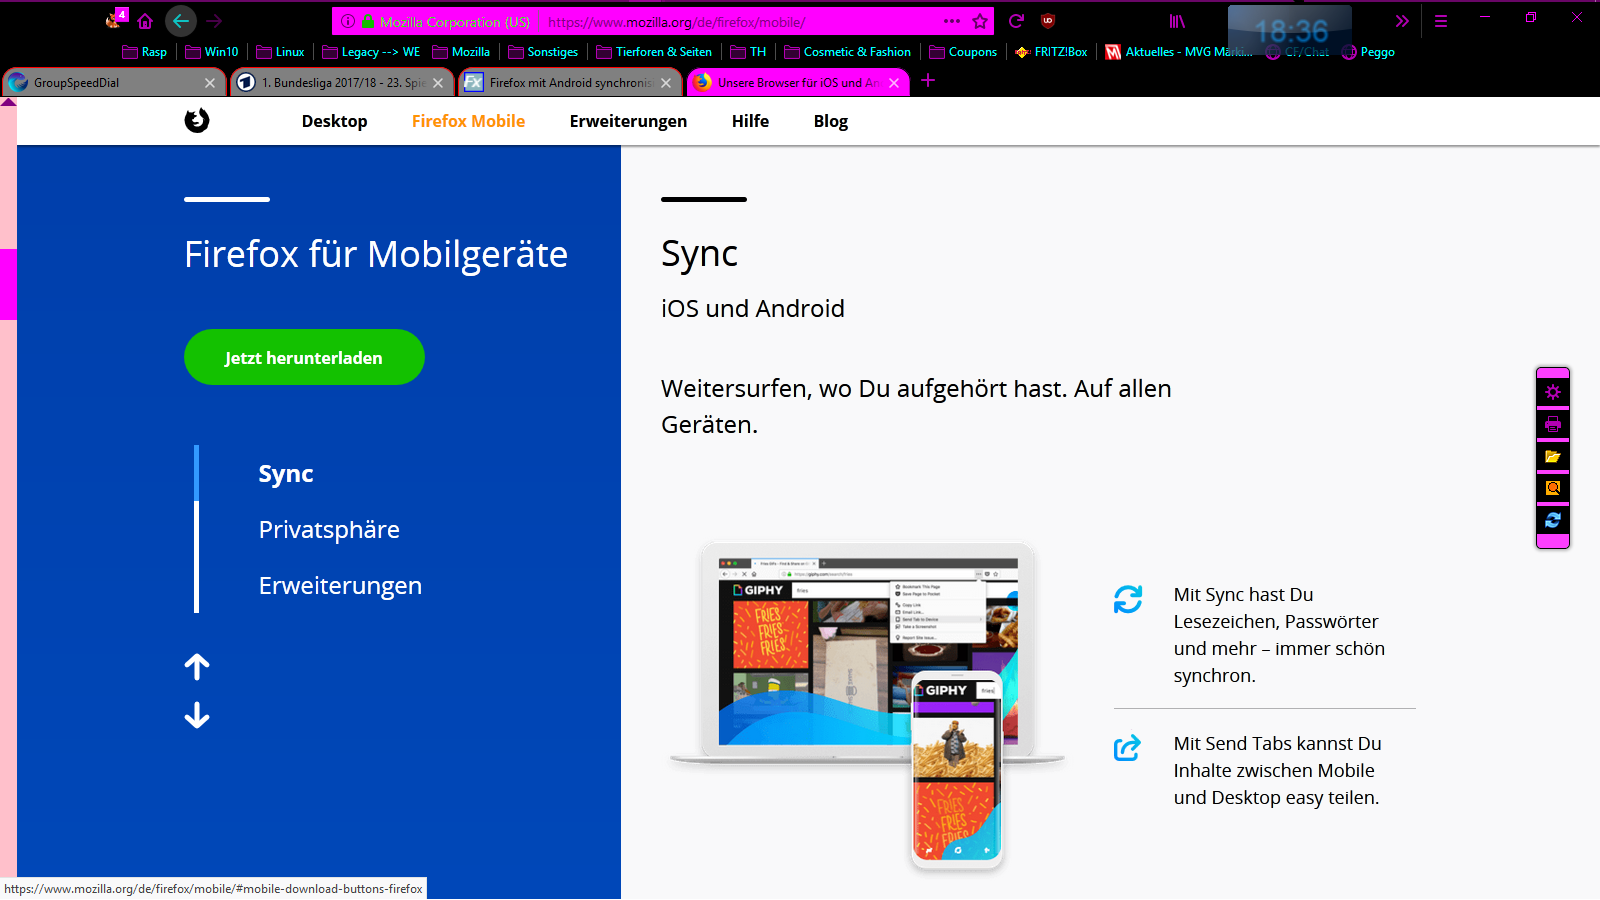Select Erweiterungen in the top navigation

click(x=628, y=121)
